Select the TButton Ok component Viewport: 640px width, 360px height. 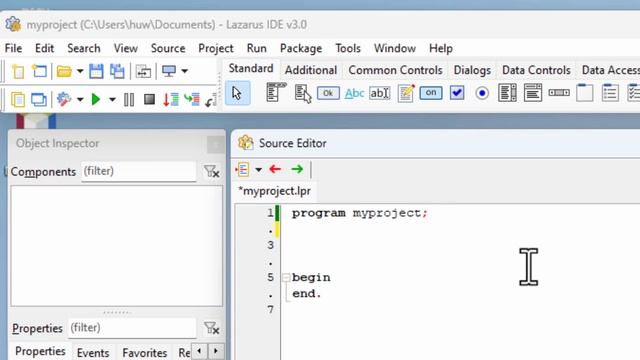point(328,93)
